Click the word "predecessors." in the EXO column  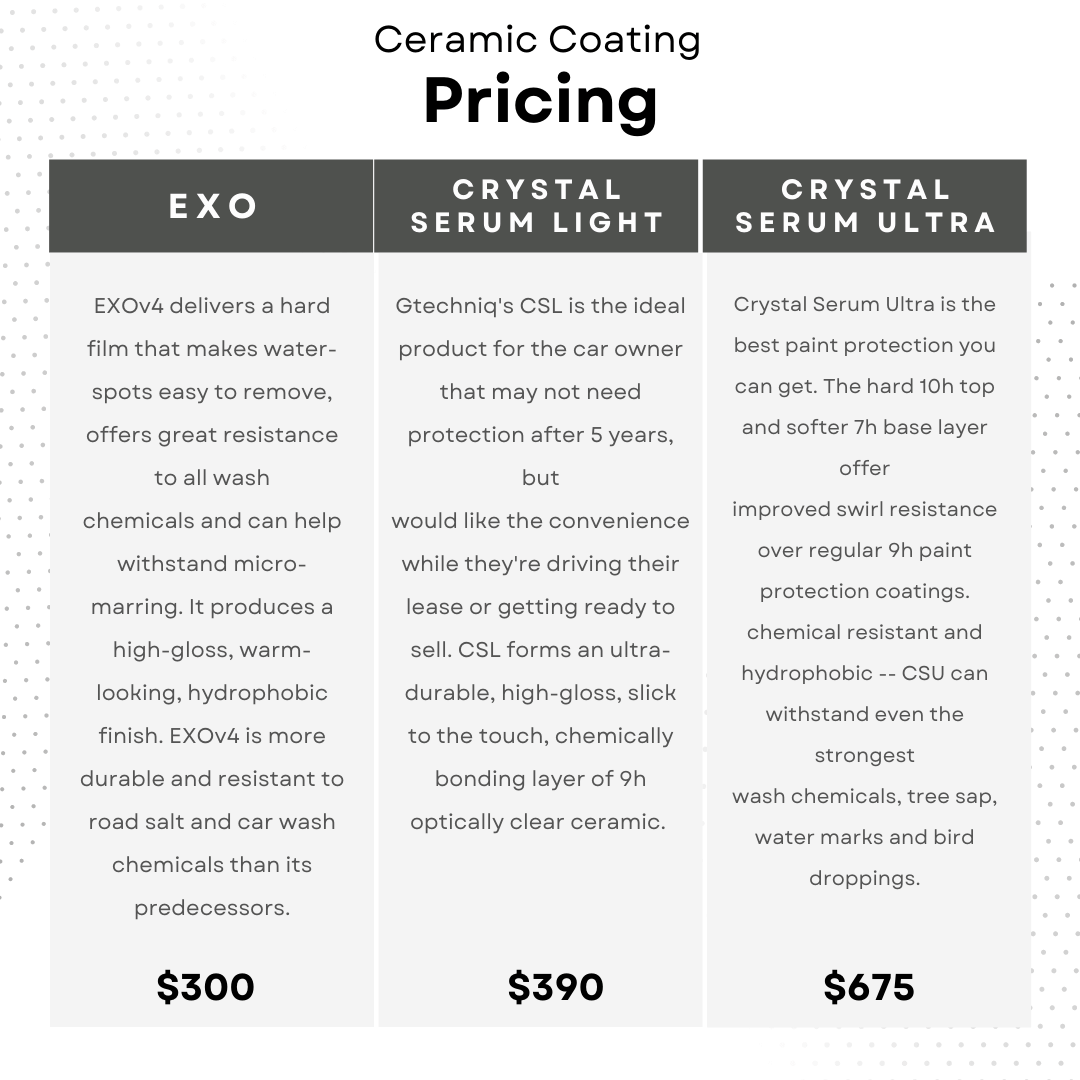coord(212,908)
